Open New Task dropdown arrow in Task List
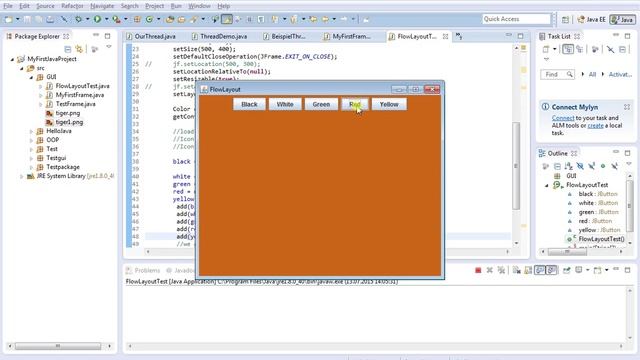Image resolution: width=640 pixels, height=360 pixels. pos(554,49)
